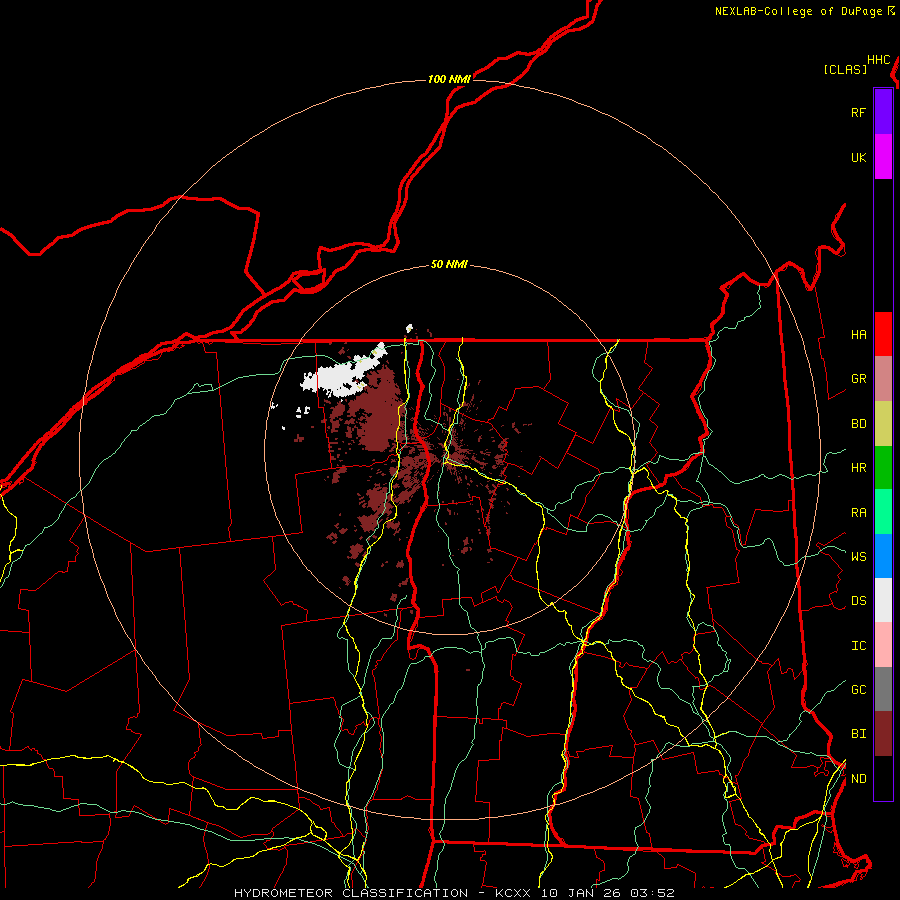900x900 pixels.
Task: Click the 50 NMI range ring label
Action: pyautogui.click(x=449, y=264)
